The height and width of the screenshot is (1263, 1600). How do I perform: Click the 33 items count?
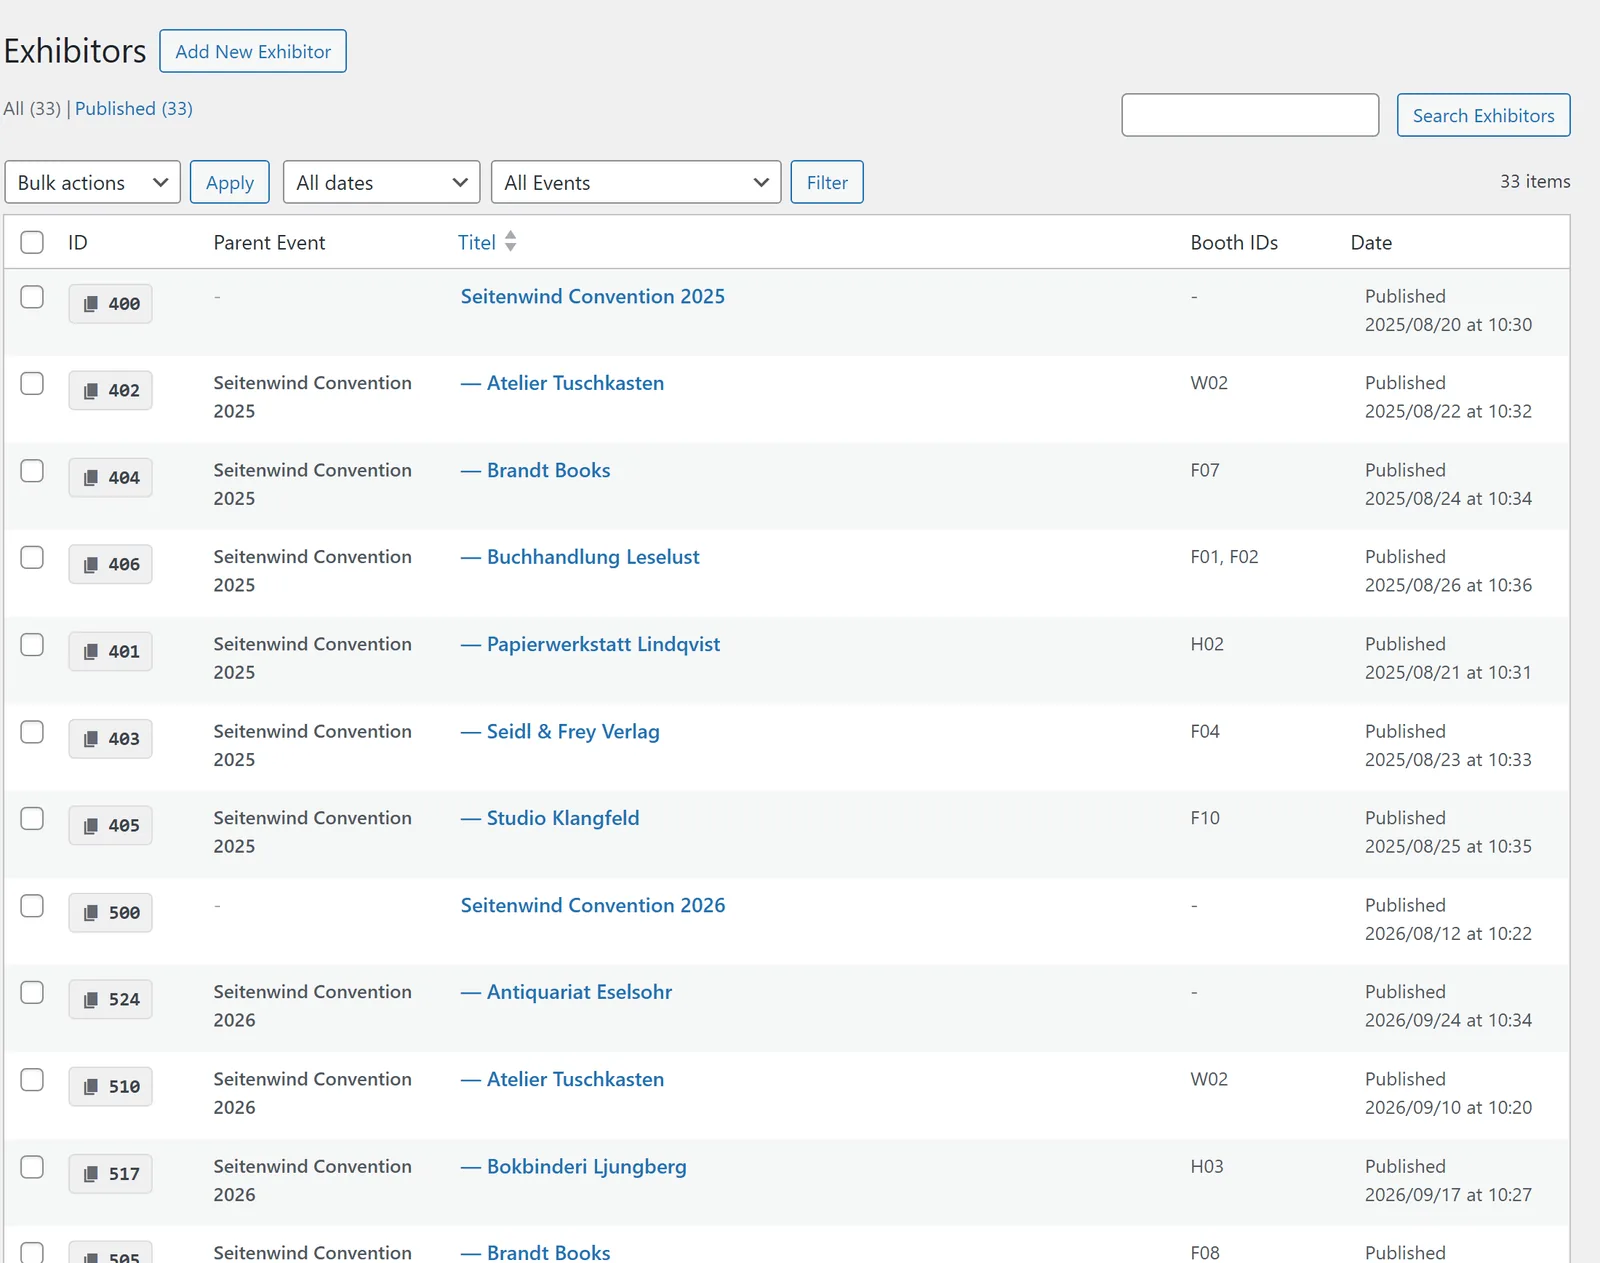[1535, 181]
